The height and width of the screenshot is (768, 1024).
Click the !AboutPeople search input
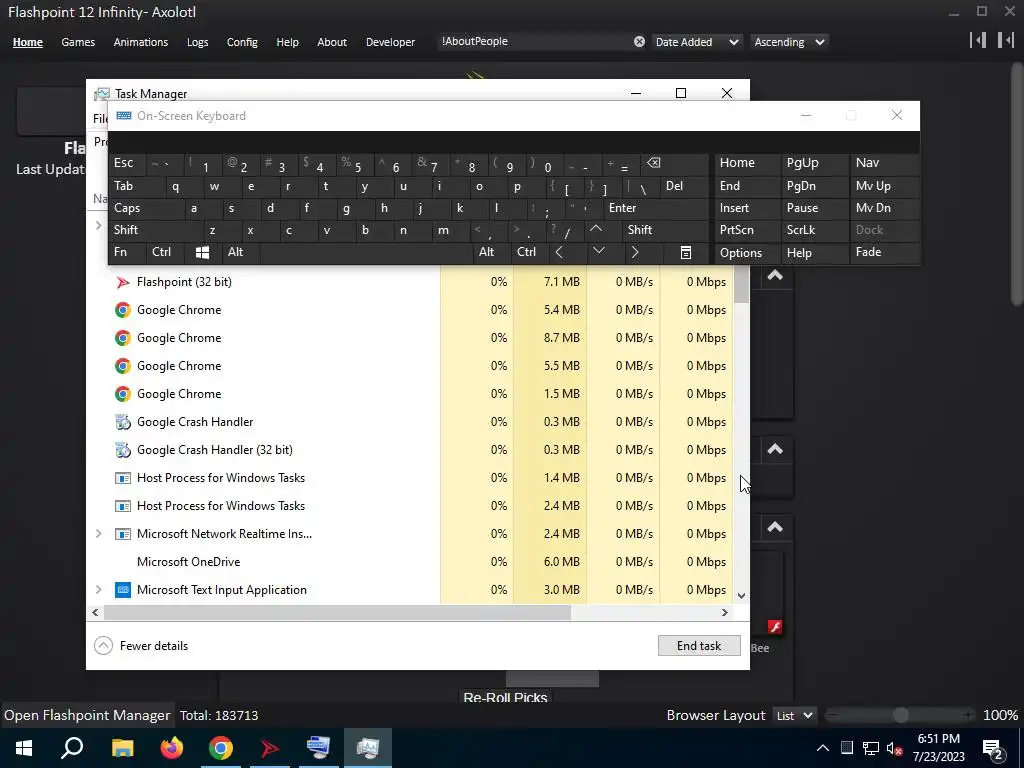tap(536, 42)
